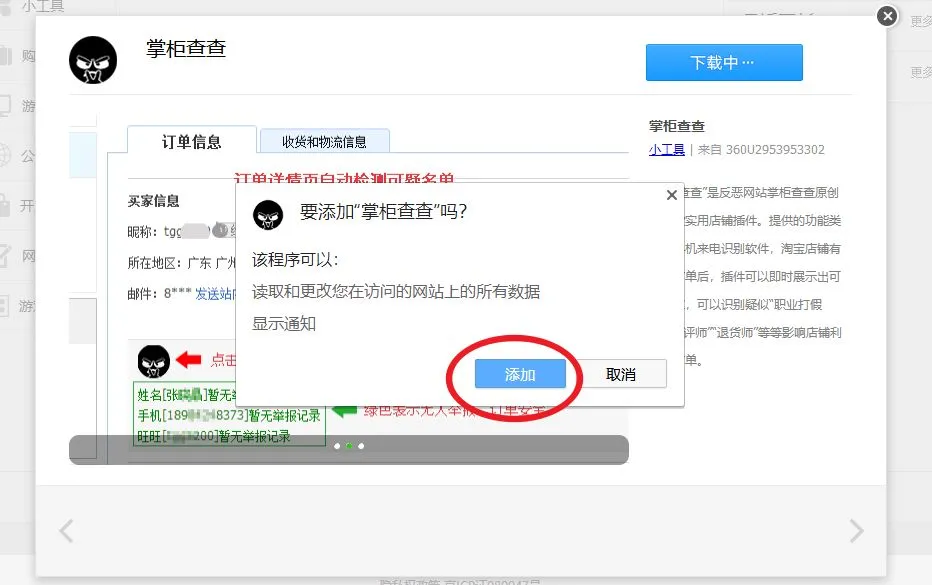Close the extension detail overlay with round X
The width and height of the screenshot is (932, 585).
pyautogui.click(x=887, y=16)
